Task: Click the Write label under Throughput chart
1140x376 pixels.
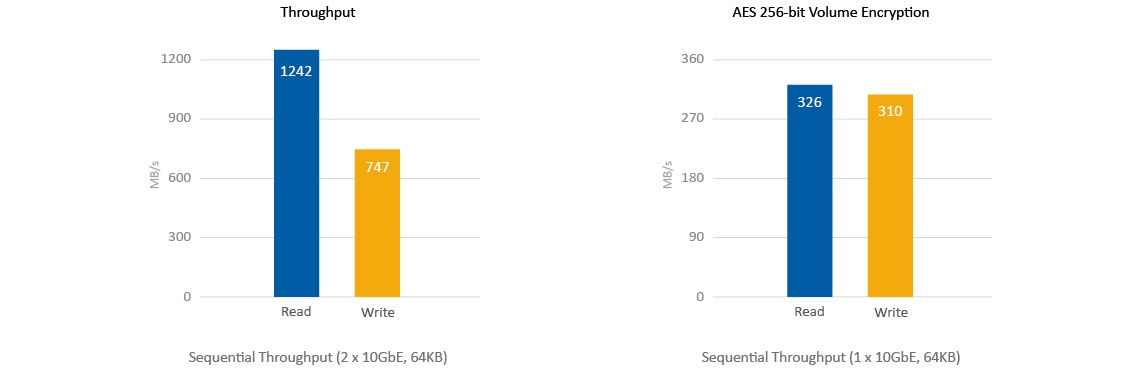Action: pyautogui.click(x=377, y=313)
